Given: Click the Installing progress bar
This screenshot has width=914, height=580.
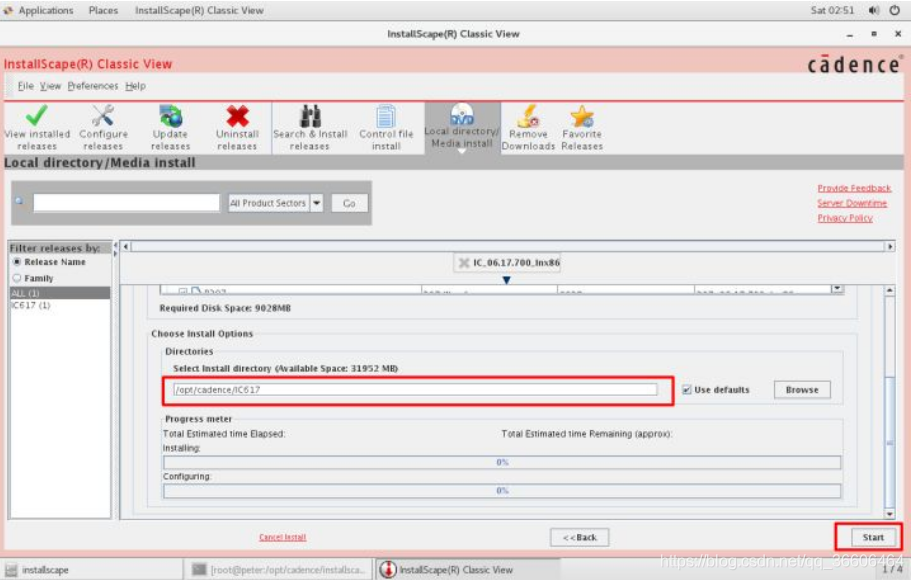Looking at the screenshot, I should tap(500, 463).
